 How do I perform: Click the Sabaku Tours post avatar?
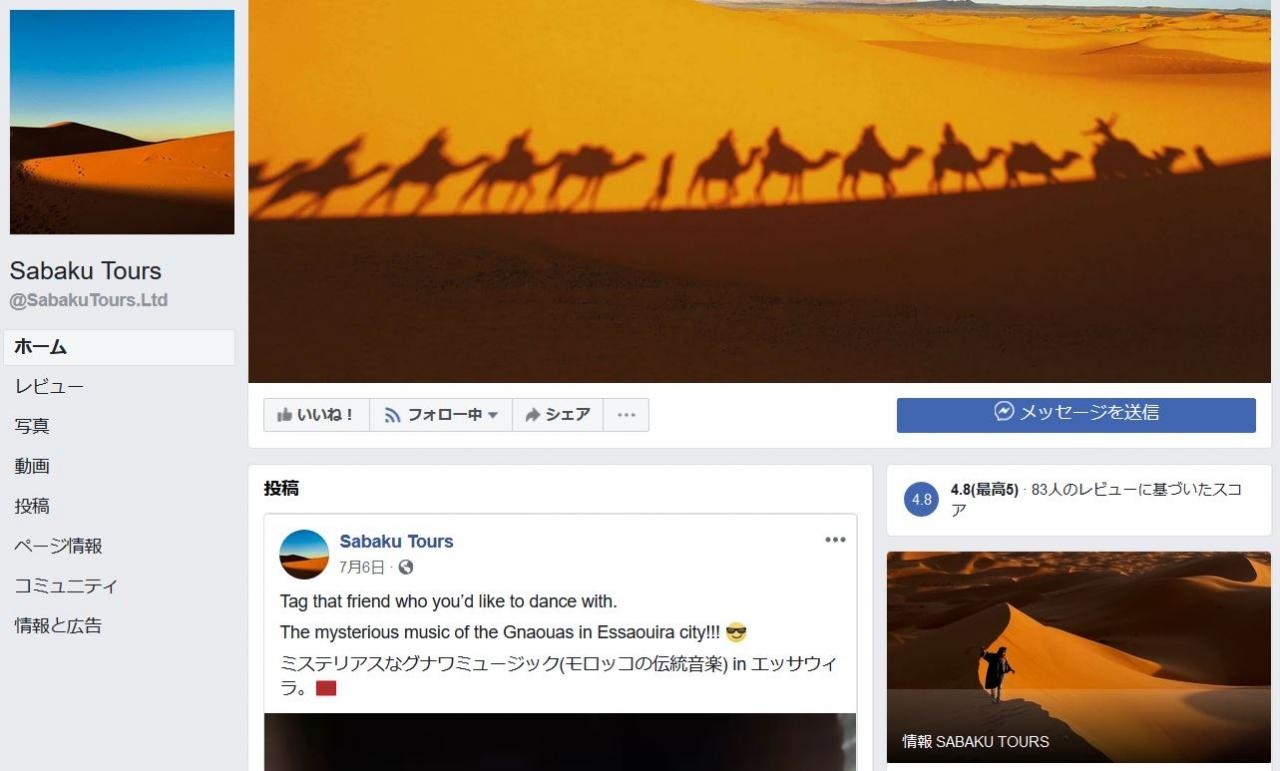pos(304,554)
